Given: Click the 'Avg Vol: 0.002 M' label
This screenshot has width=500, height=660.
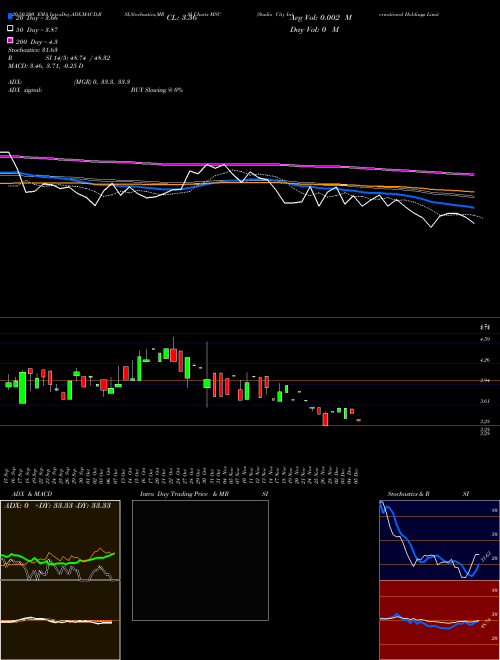Looking at the screenshot, I should 321,18.
